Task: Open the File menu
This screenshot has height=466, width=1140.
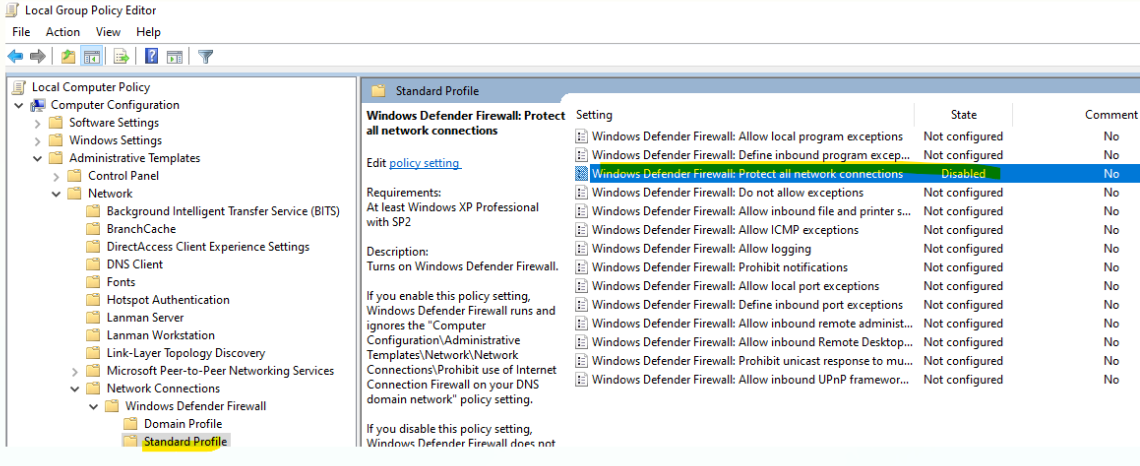Action: click(21, 32)
